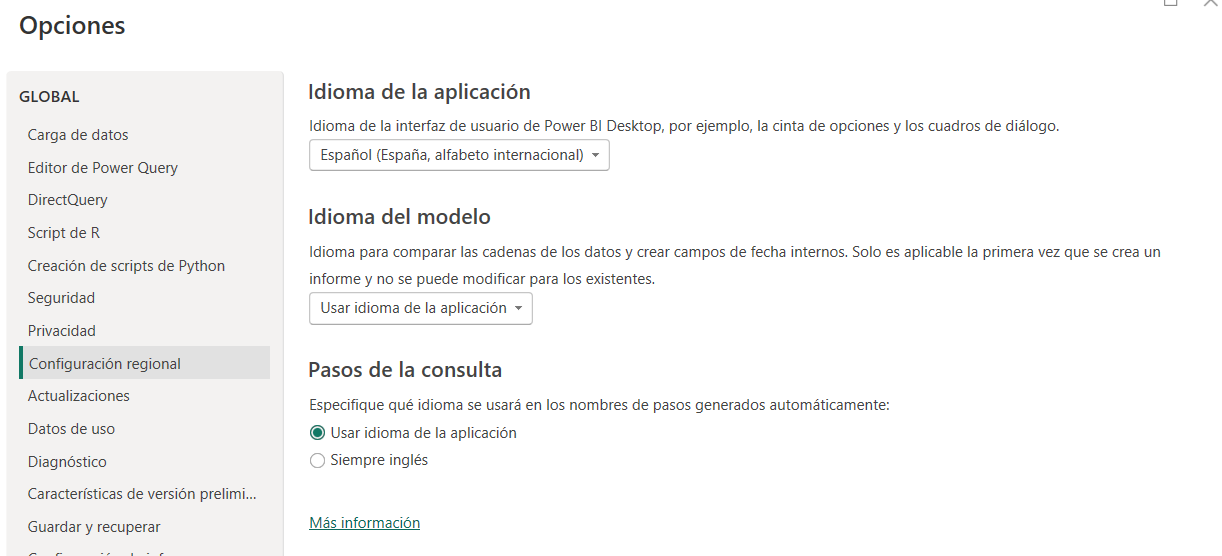Select Características de versión preliminar

142,494
